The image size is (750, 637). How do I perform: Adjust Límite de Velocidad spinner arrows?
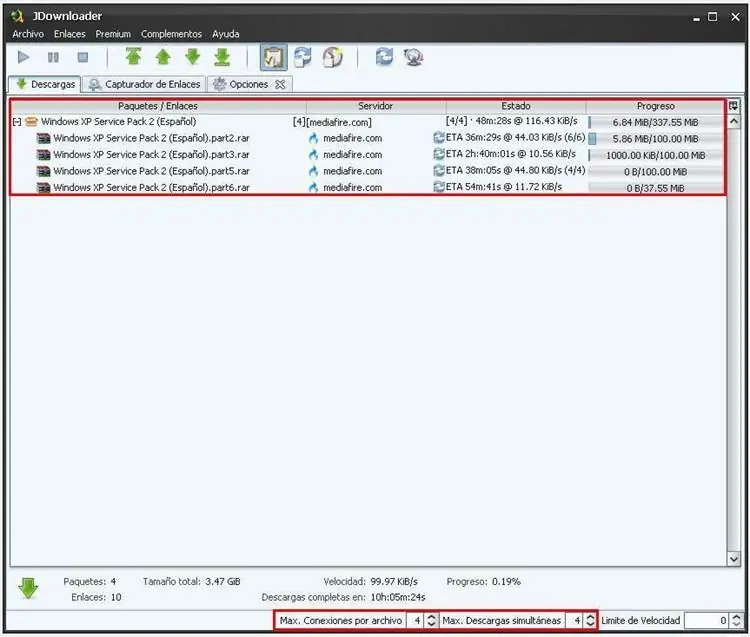[737, 621]
